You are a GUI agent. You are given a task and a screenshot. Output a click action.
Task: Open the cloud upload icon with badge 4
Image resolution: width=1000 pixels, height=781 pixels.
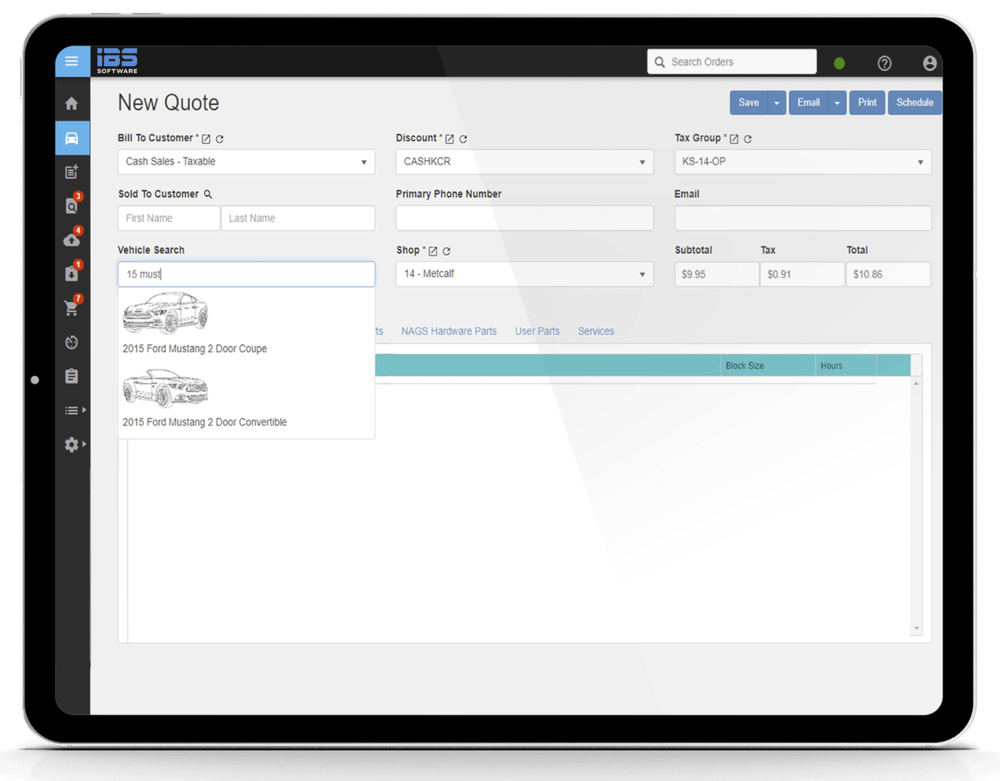pos(72,238)
